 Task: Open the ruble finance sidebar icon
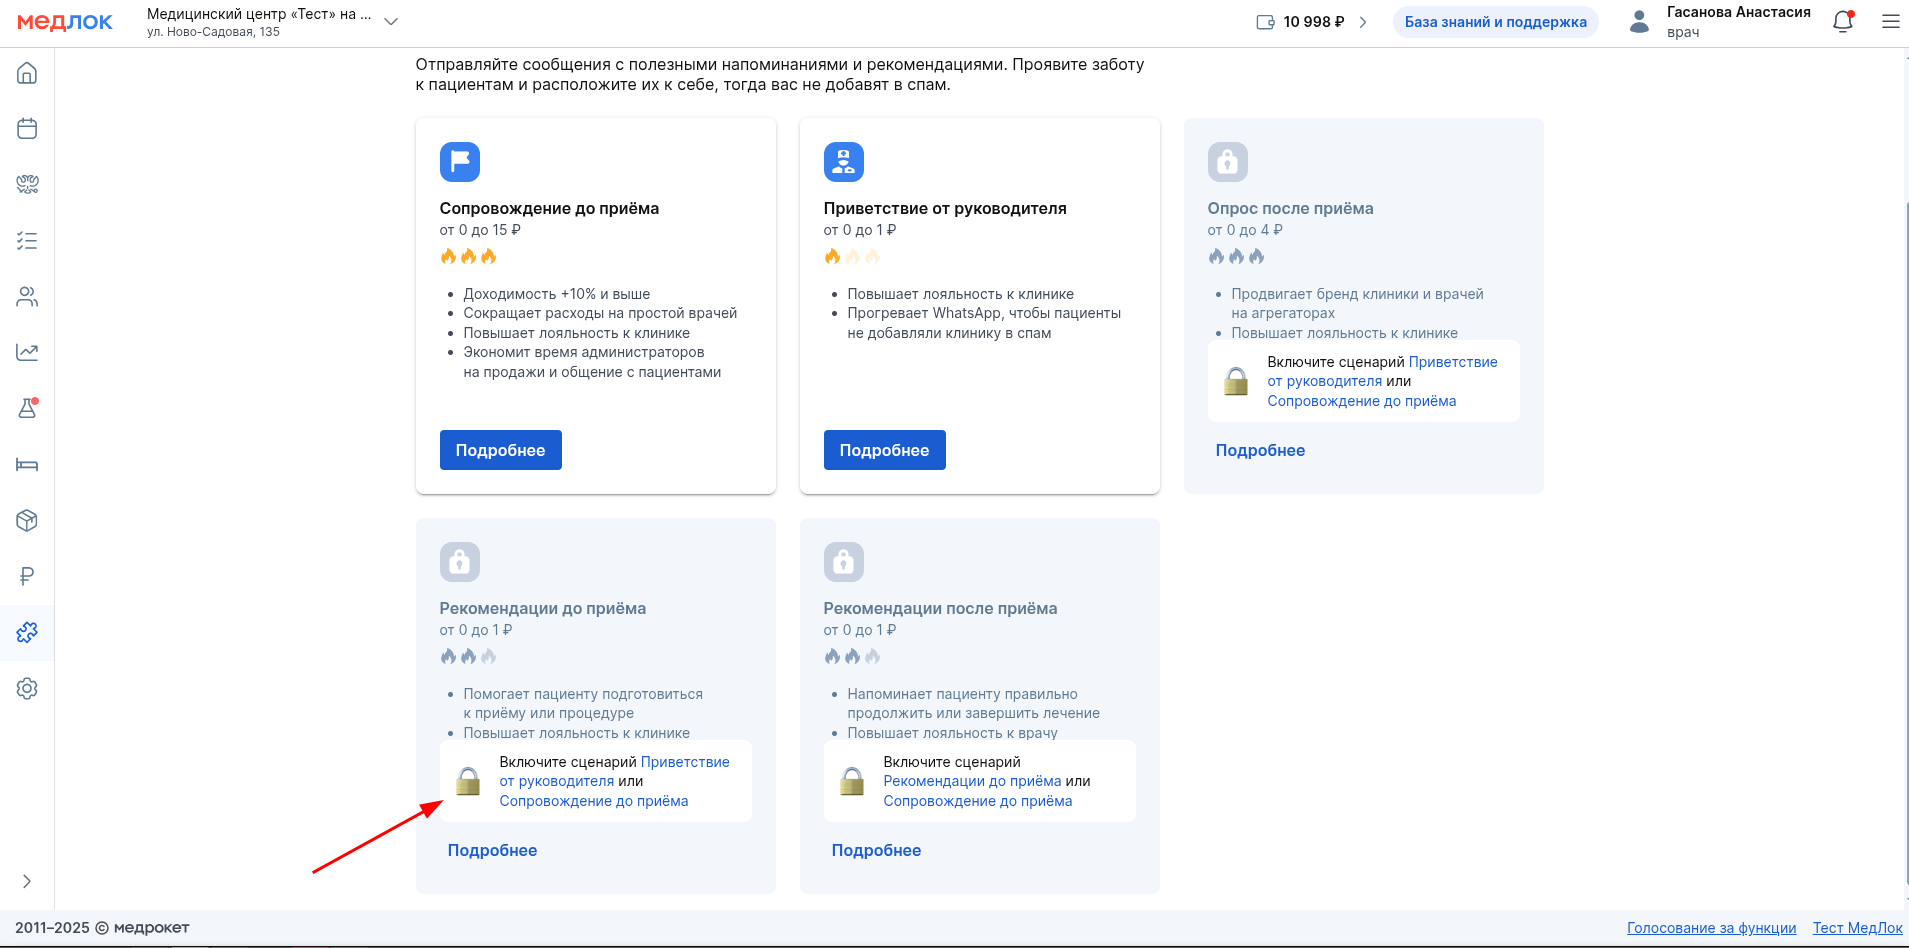click(x=27, y=577)
